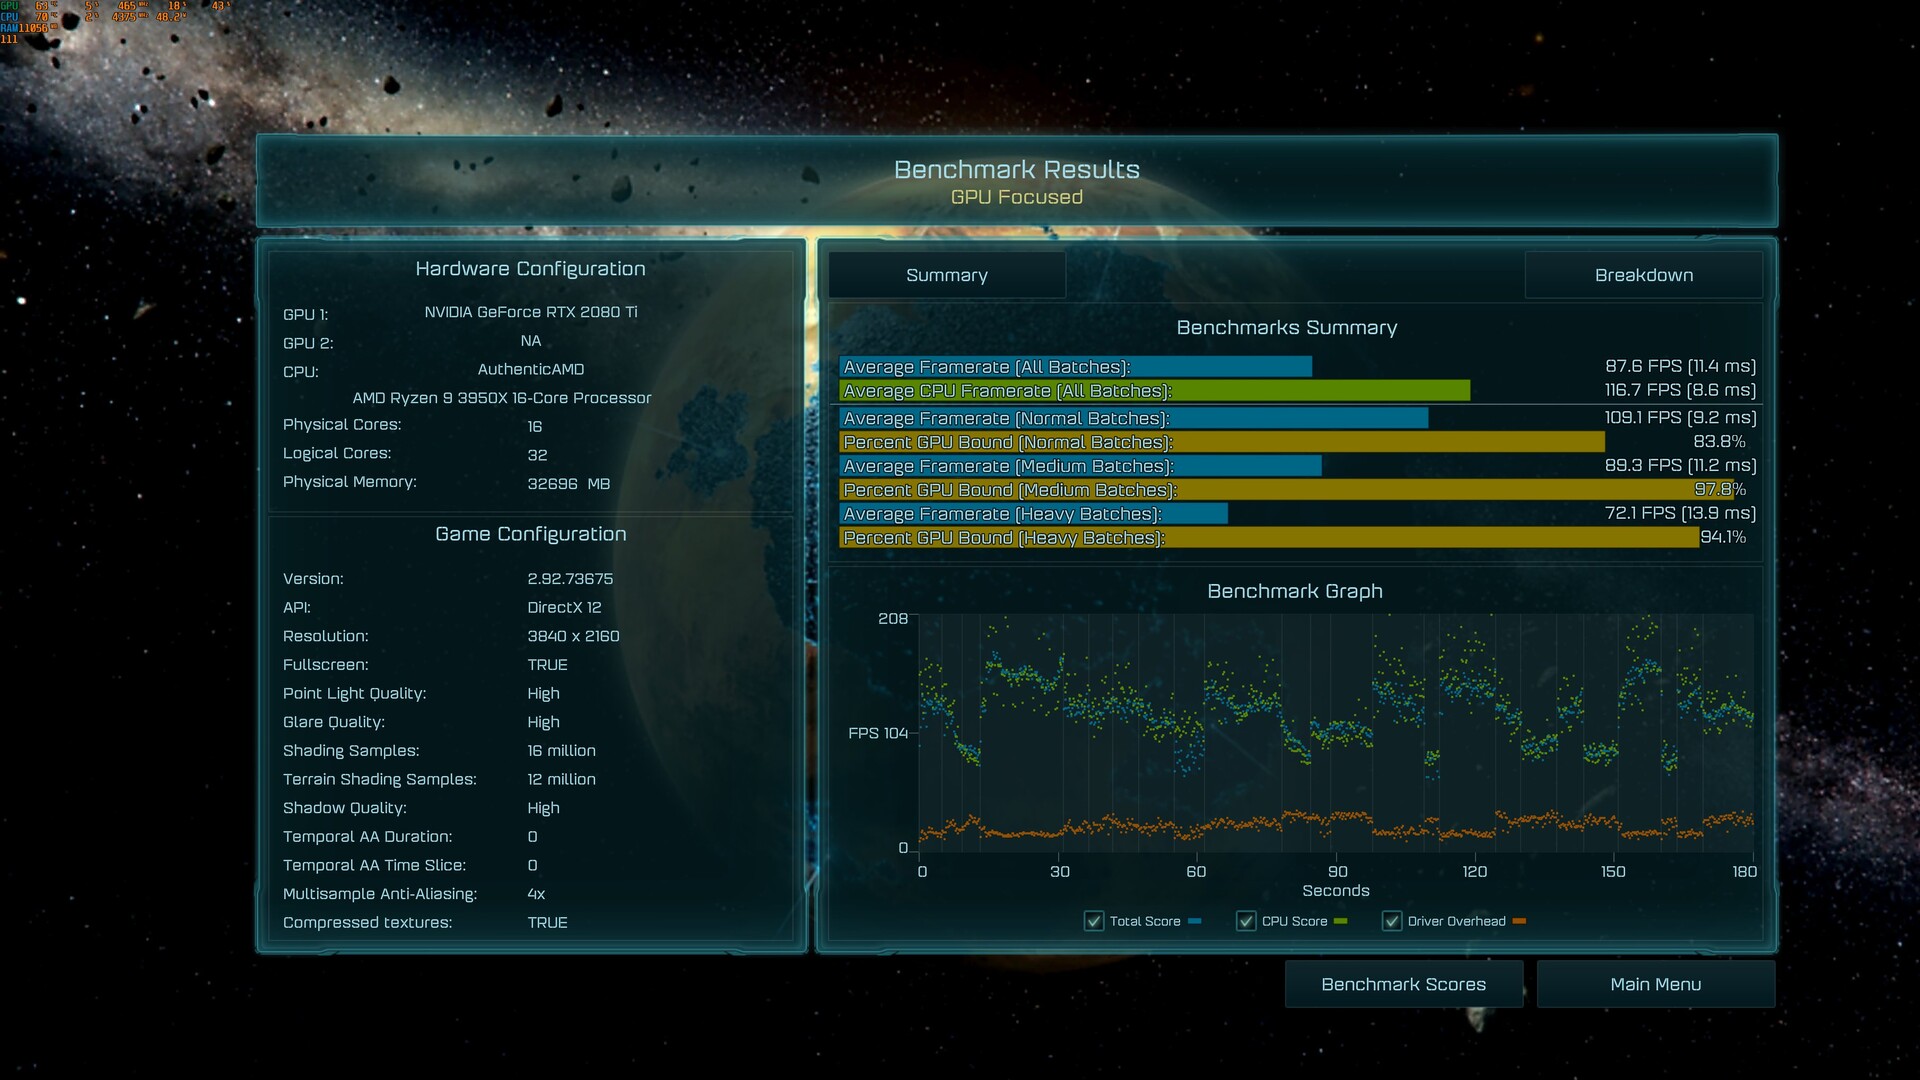Click Average CPU Framerate green bar
The height and width of the screenshot is (1080, 1920).
point(1154,391)
